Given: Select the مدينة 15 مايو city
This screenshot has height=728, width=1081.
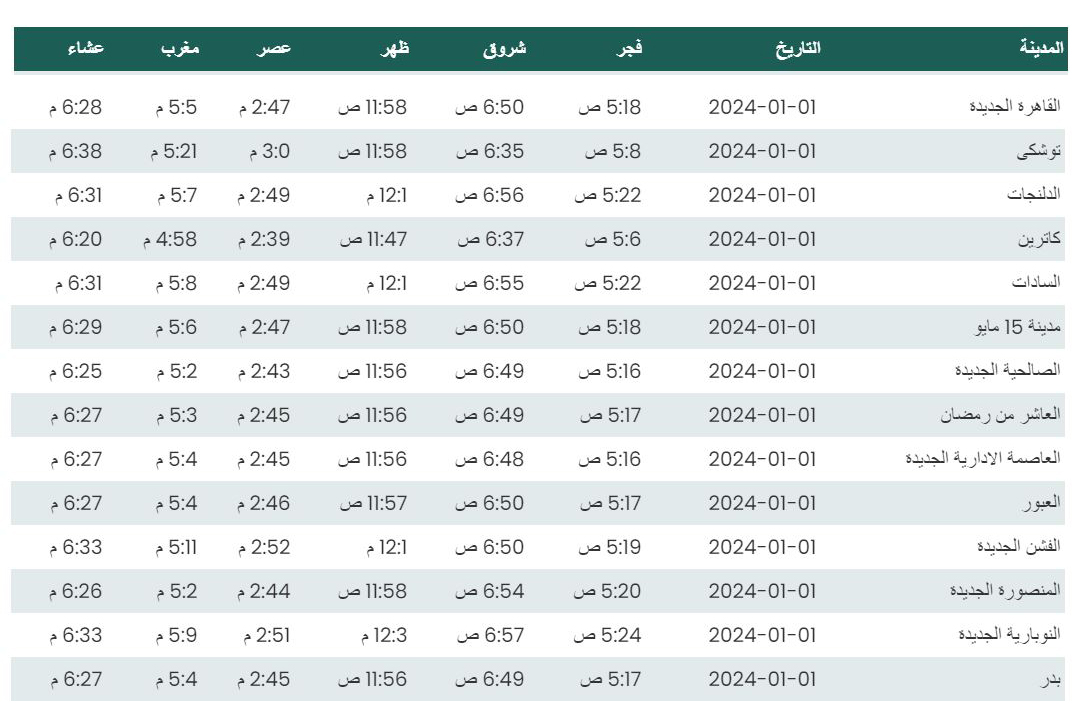Looking at the screenshot, I should [x=1018, y=327].
